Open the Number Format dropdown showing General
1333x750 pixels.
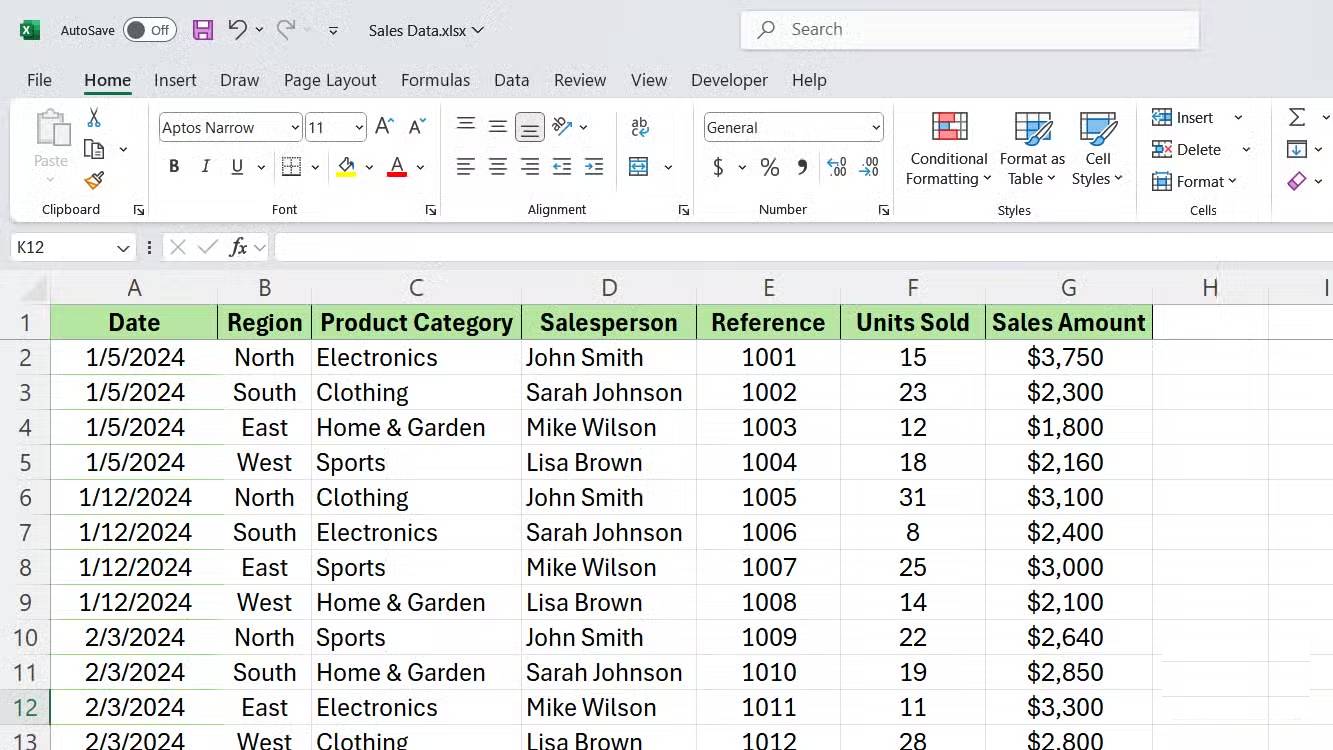coord(875,127)
